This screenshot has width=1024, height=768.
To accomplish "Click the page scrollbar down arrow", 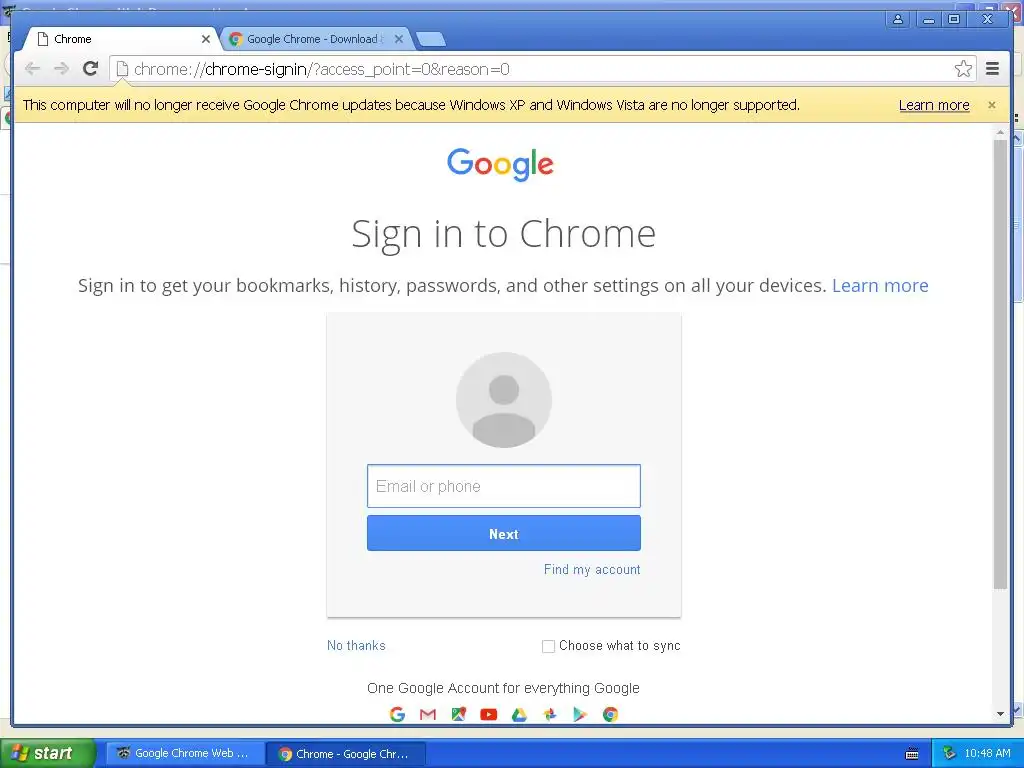I will [1000, 714].
